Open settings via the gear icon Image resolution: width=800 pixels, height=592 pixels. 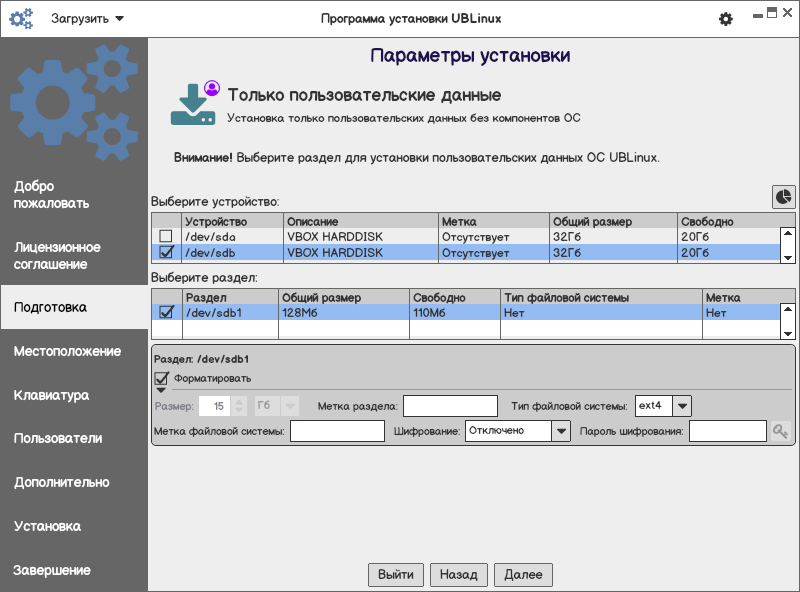726,19
